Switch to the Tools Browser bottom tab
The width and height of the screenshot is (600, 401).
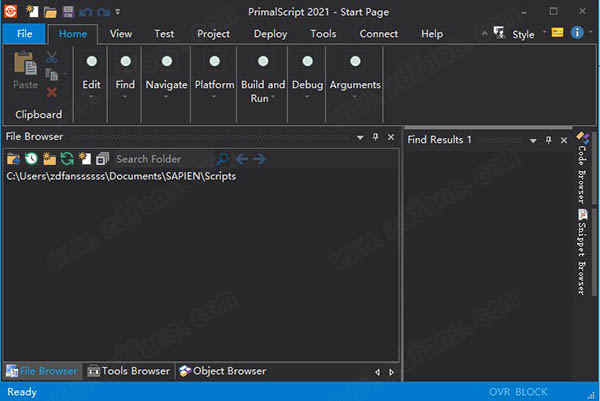coord(129,371)
